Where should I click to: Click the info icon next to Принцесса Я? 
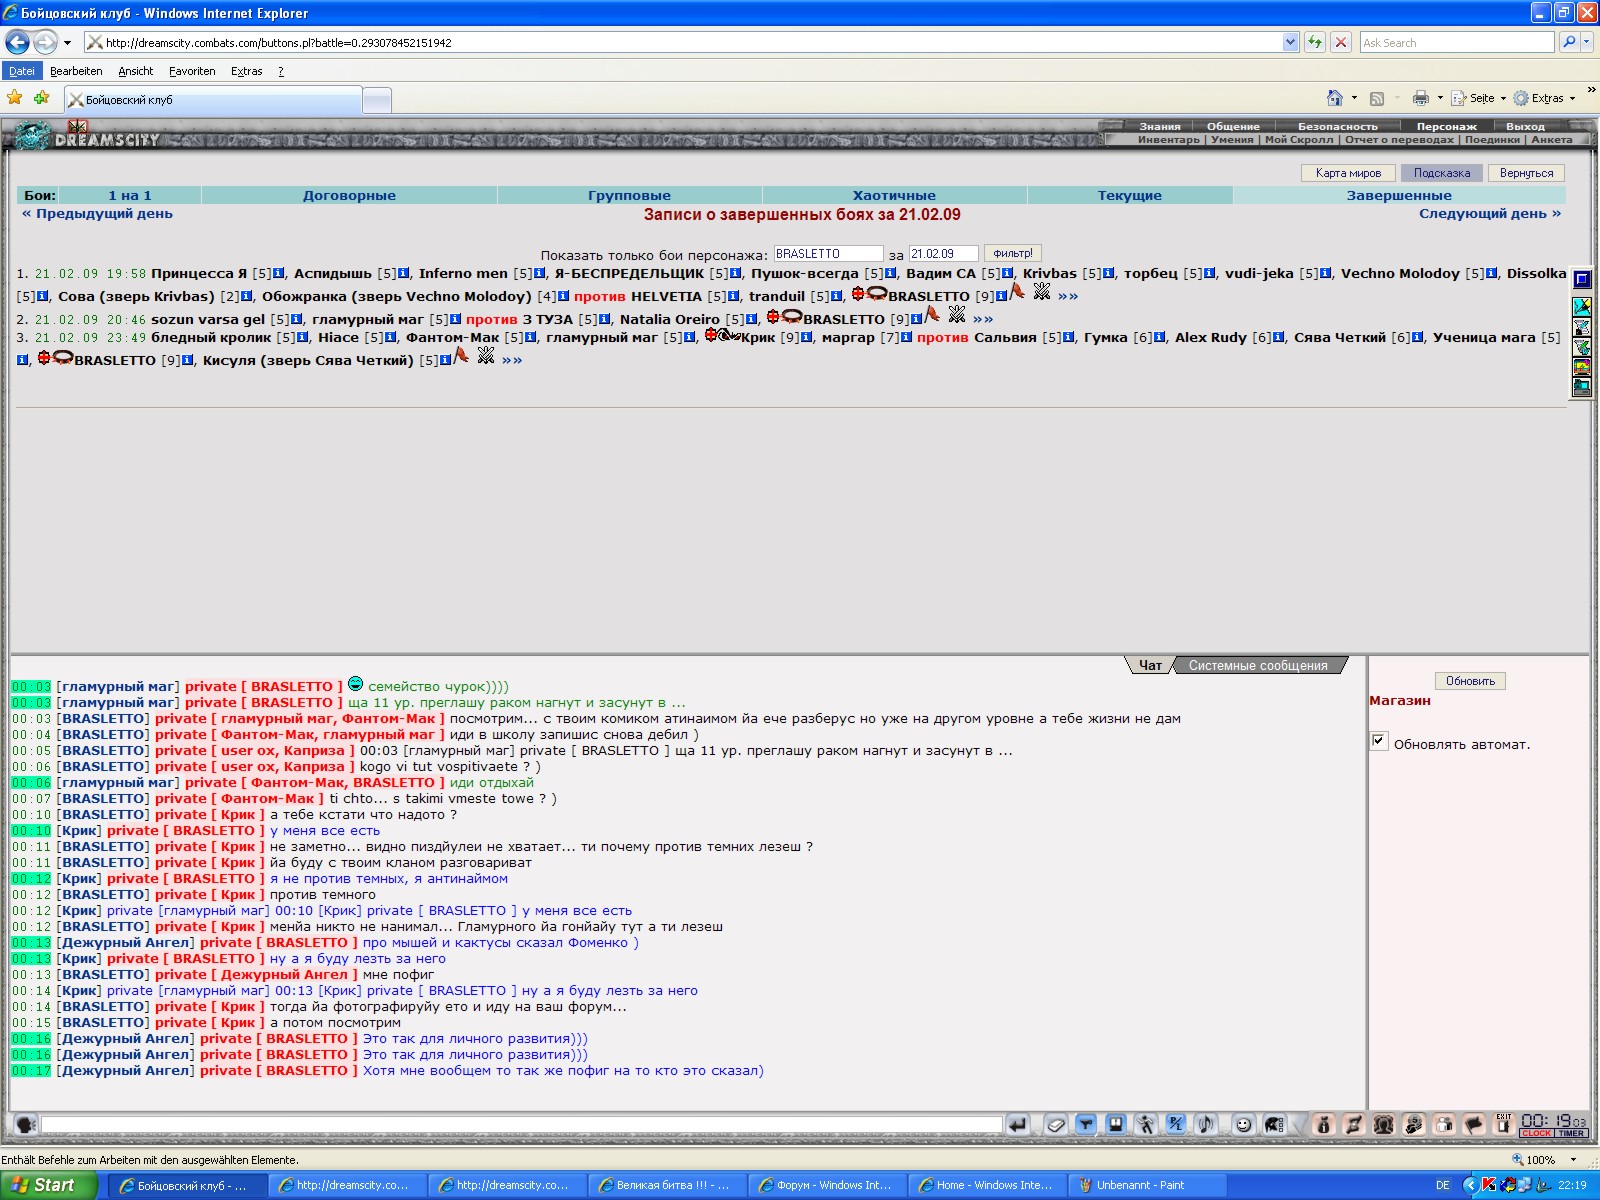point(280,273)
